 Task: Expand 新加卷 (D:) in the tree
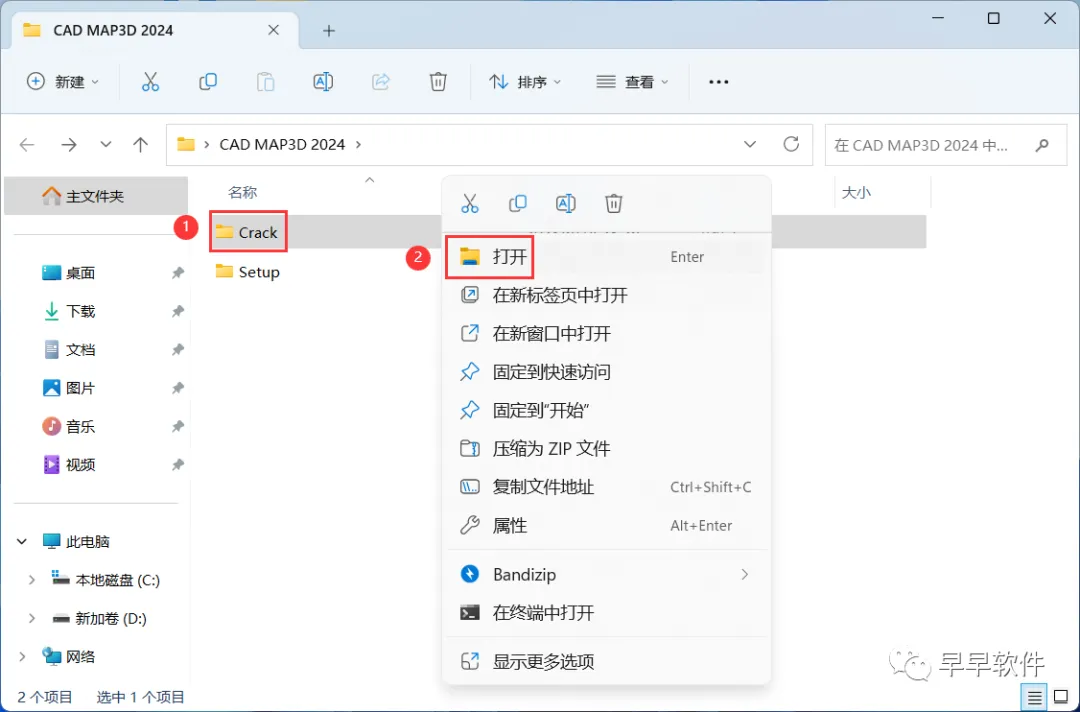coord(32,618)
